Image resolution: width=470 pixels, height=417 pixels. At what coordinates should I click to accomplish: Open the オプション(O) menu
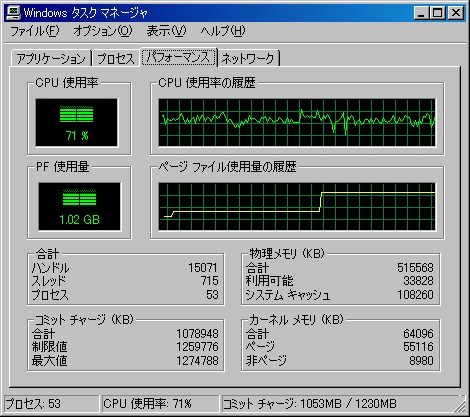point(103,31)
